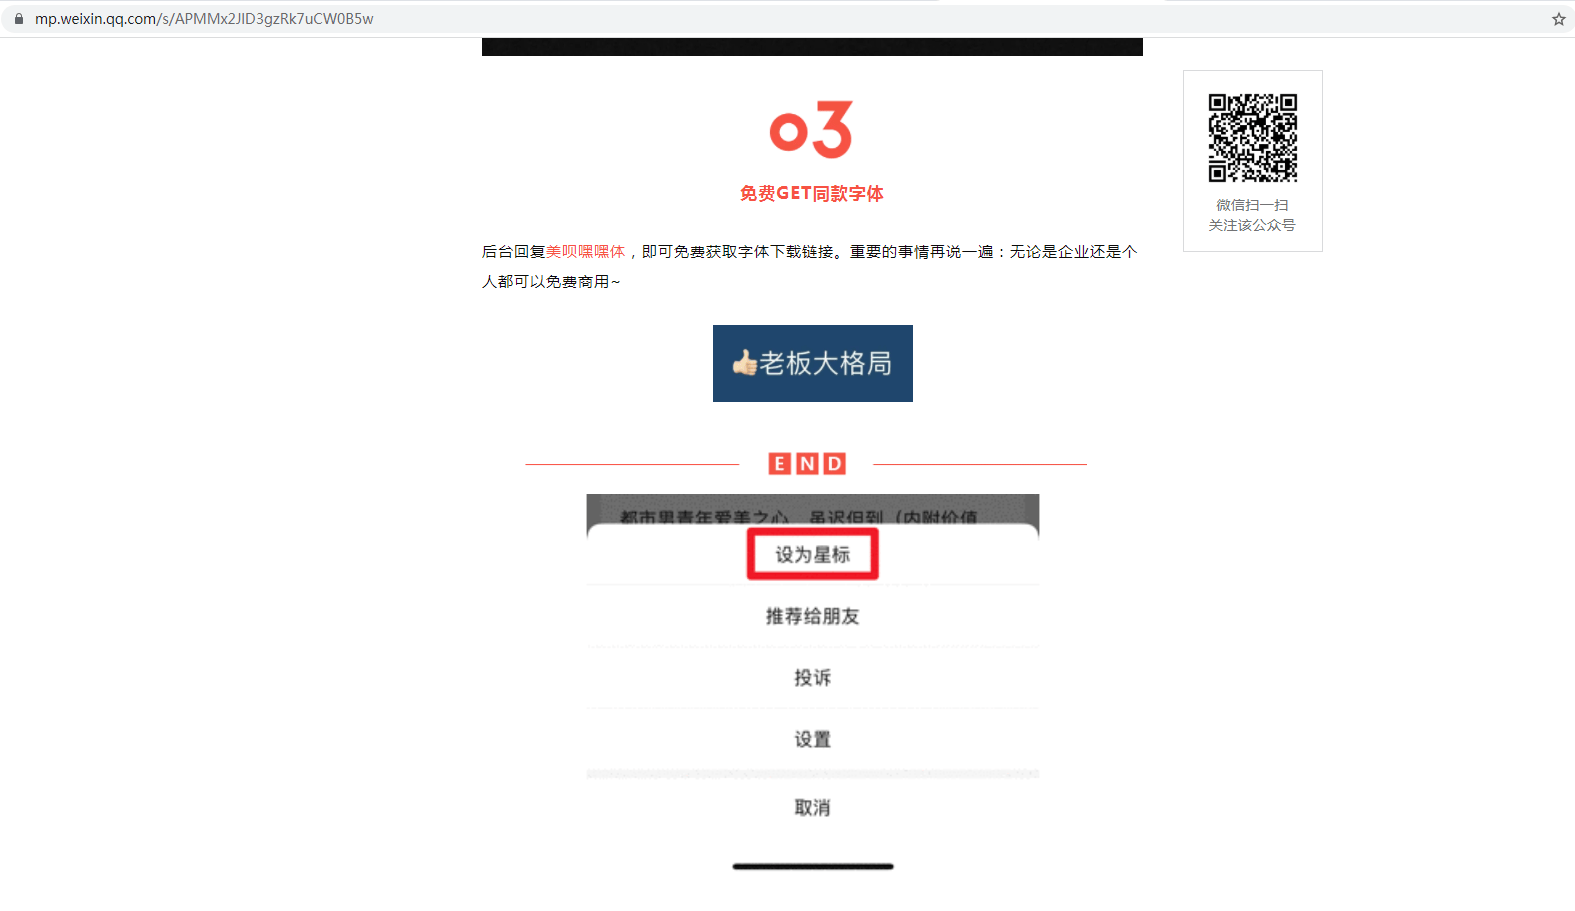Click the red letter N block
This screenshot has width=1575, height=911.
tap(807, 463)
